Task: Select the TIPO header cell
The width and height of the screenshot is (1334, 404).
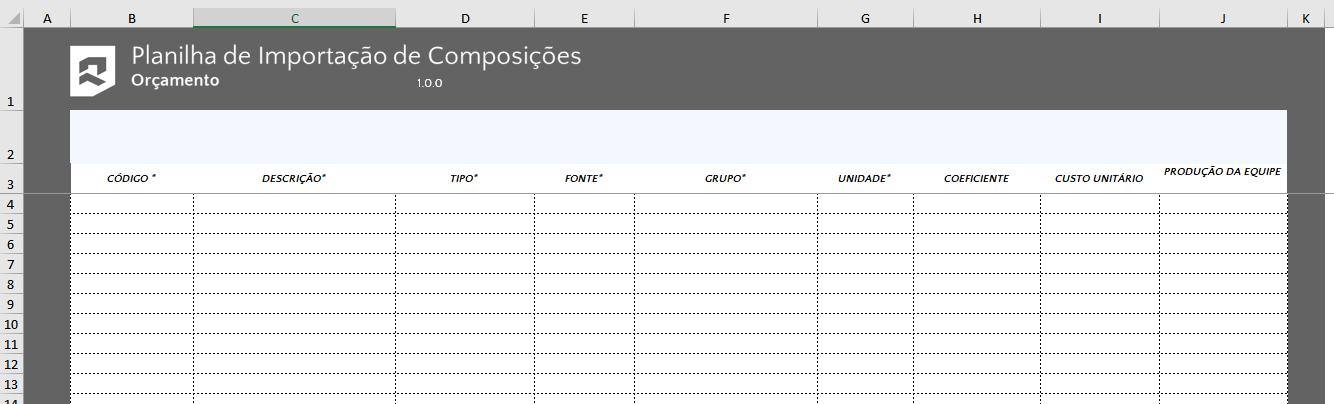Action: click(464, 178)
